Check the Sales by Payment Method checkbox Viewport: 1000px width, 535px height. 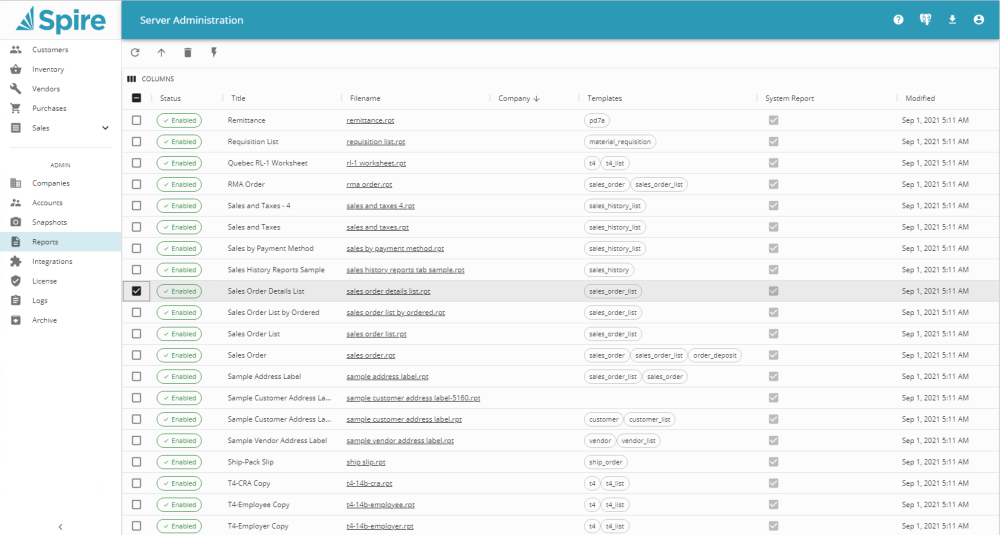tap(136, 248)
